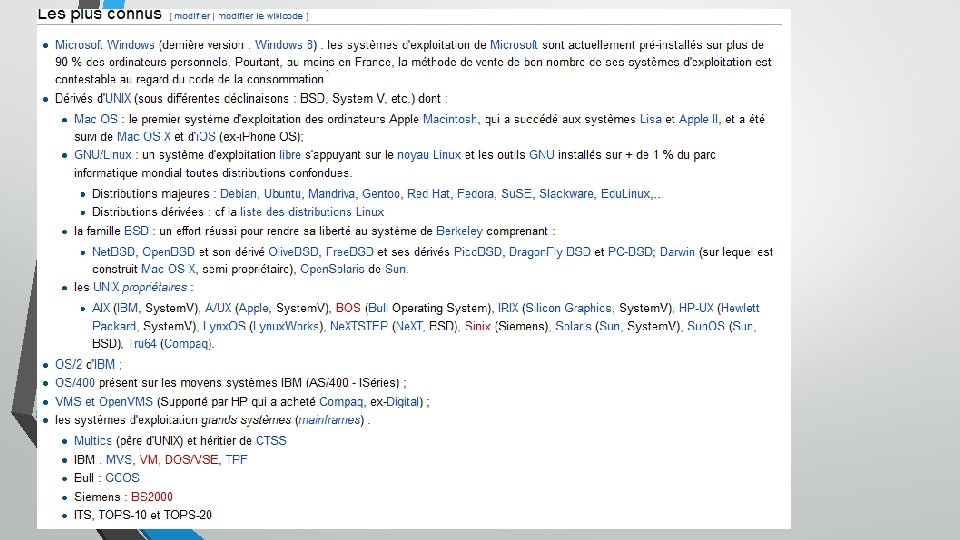Open the NetBSD link
Image resolution: width=960 pixels, height=540 pixels.
point(113,252)
